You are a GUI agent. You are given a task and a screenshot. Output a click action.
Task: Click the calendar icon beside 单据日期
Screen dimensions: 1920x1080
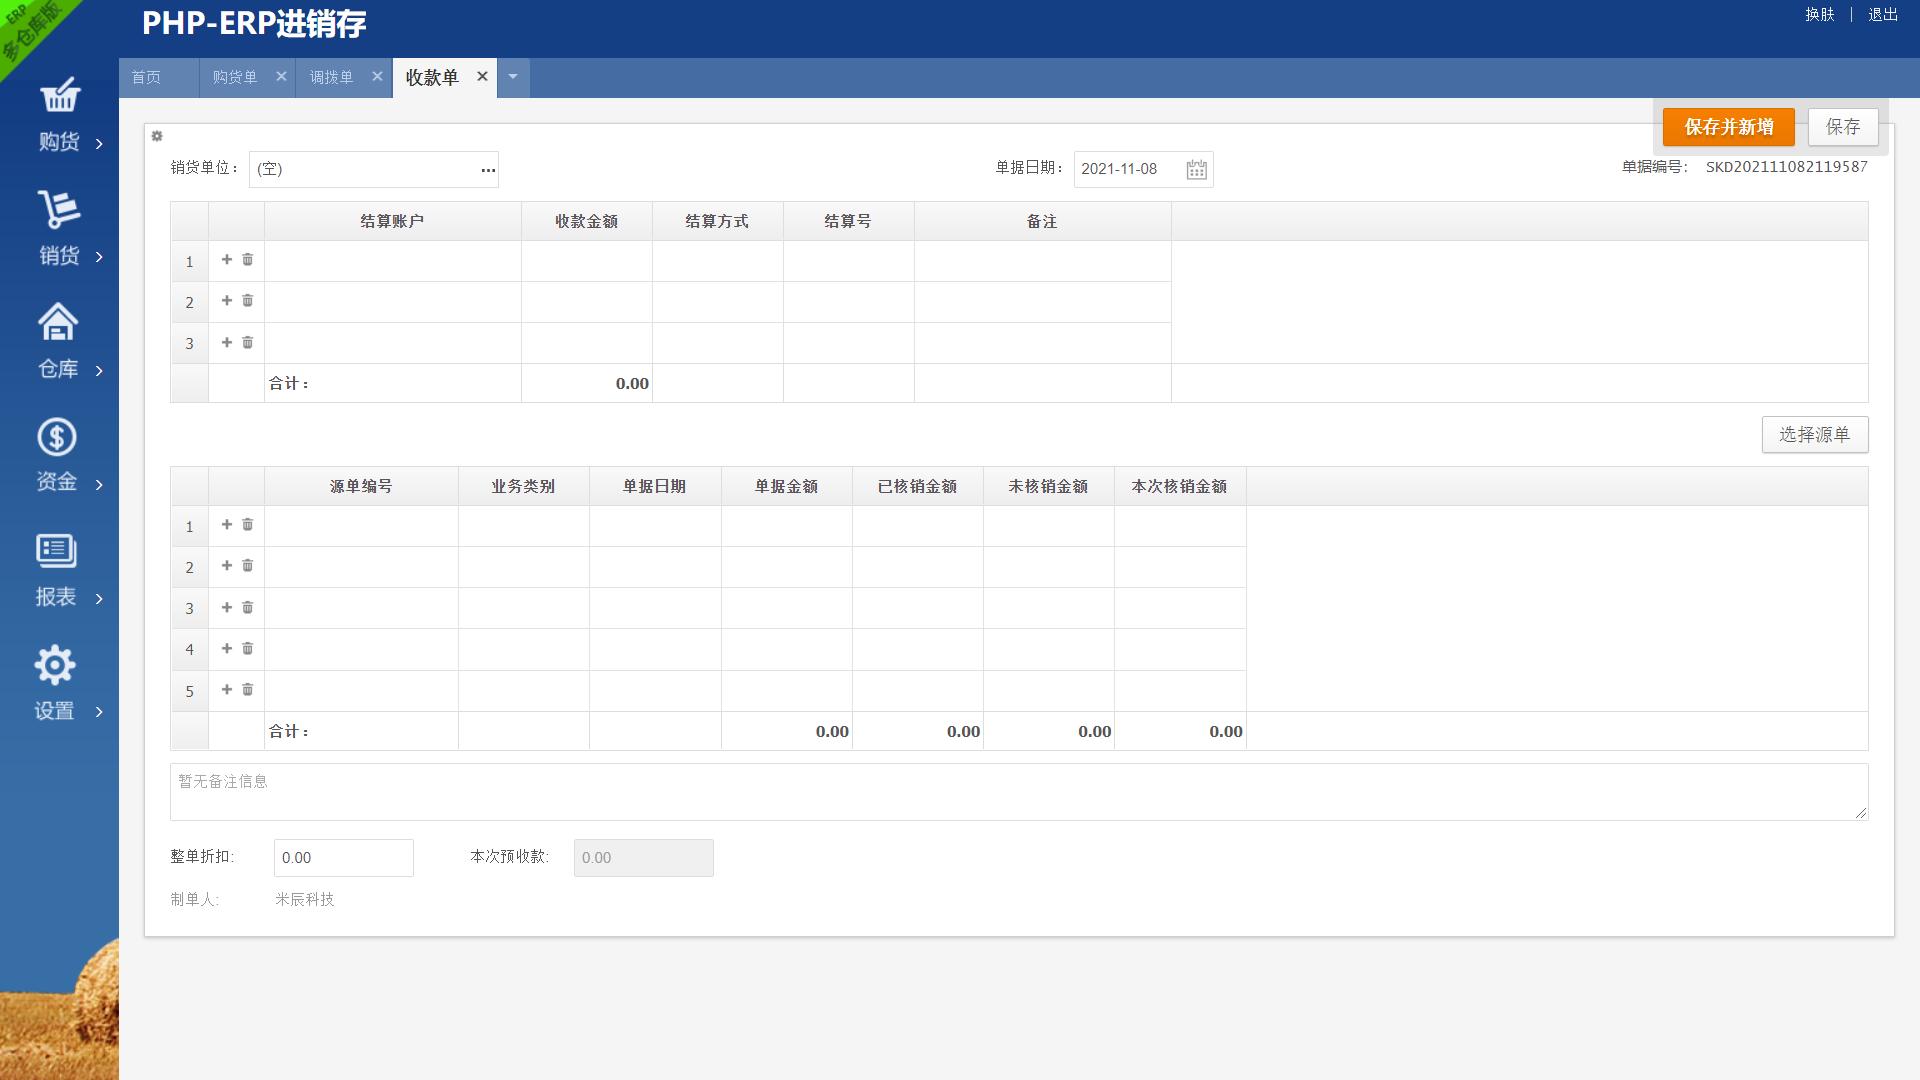[1197, 169]
